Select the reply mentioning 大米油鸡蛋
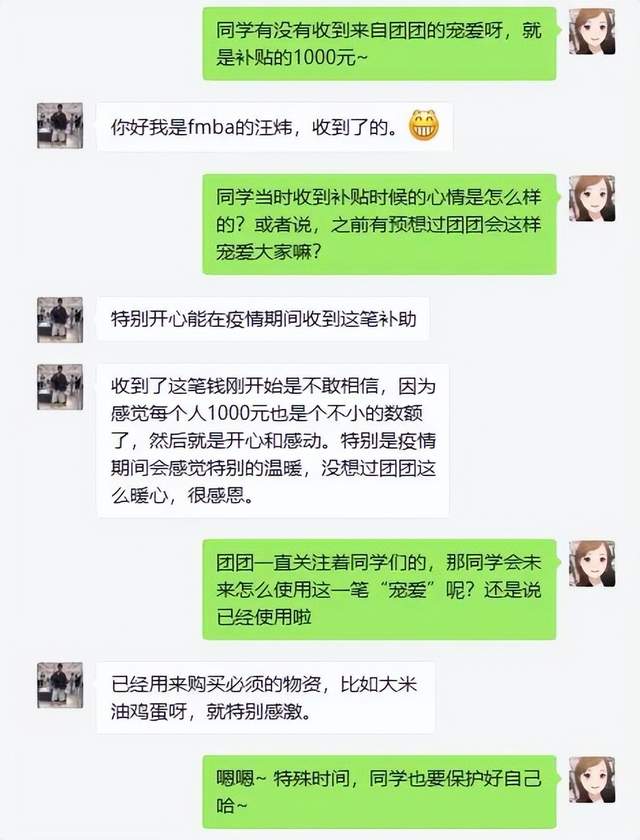640x840 pixels. 265,698
